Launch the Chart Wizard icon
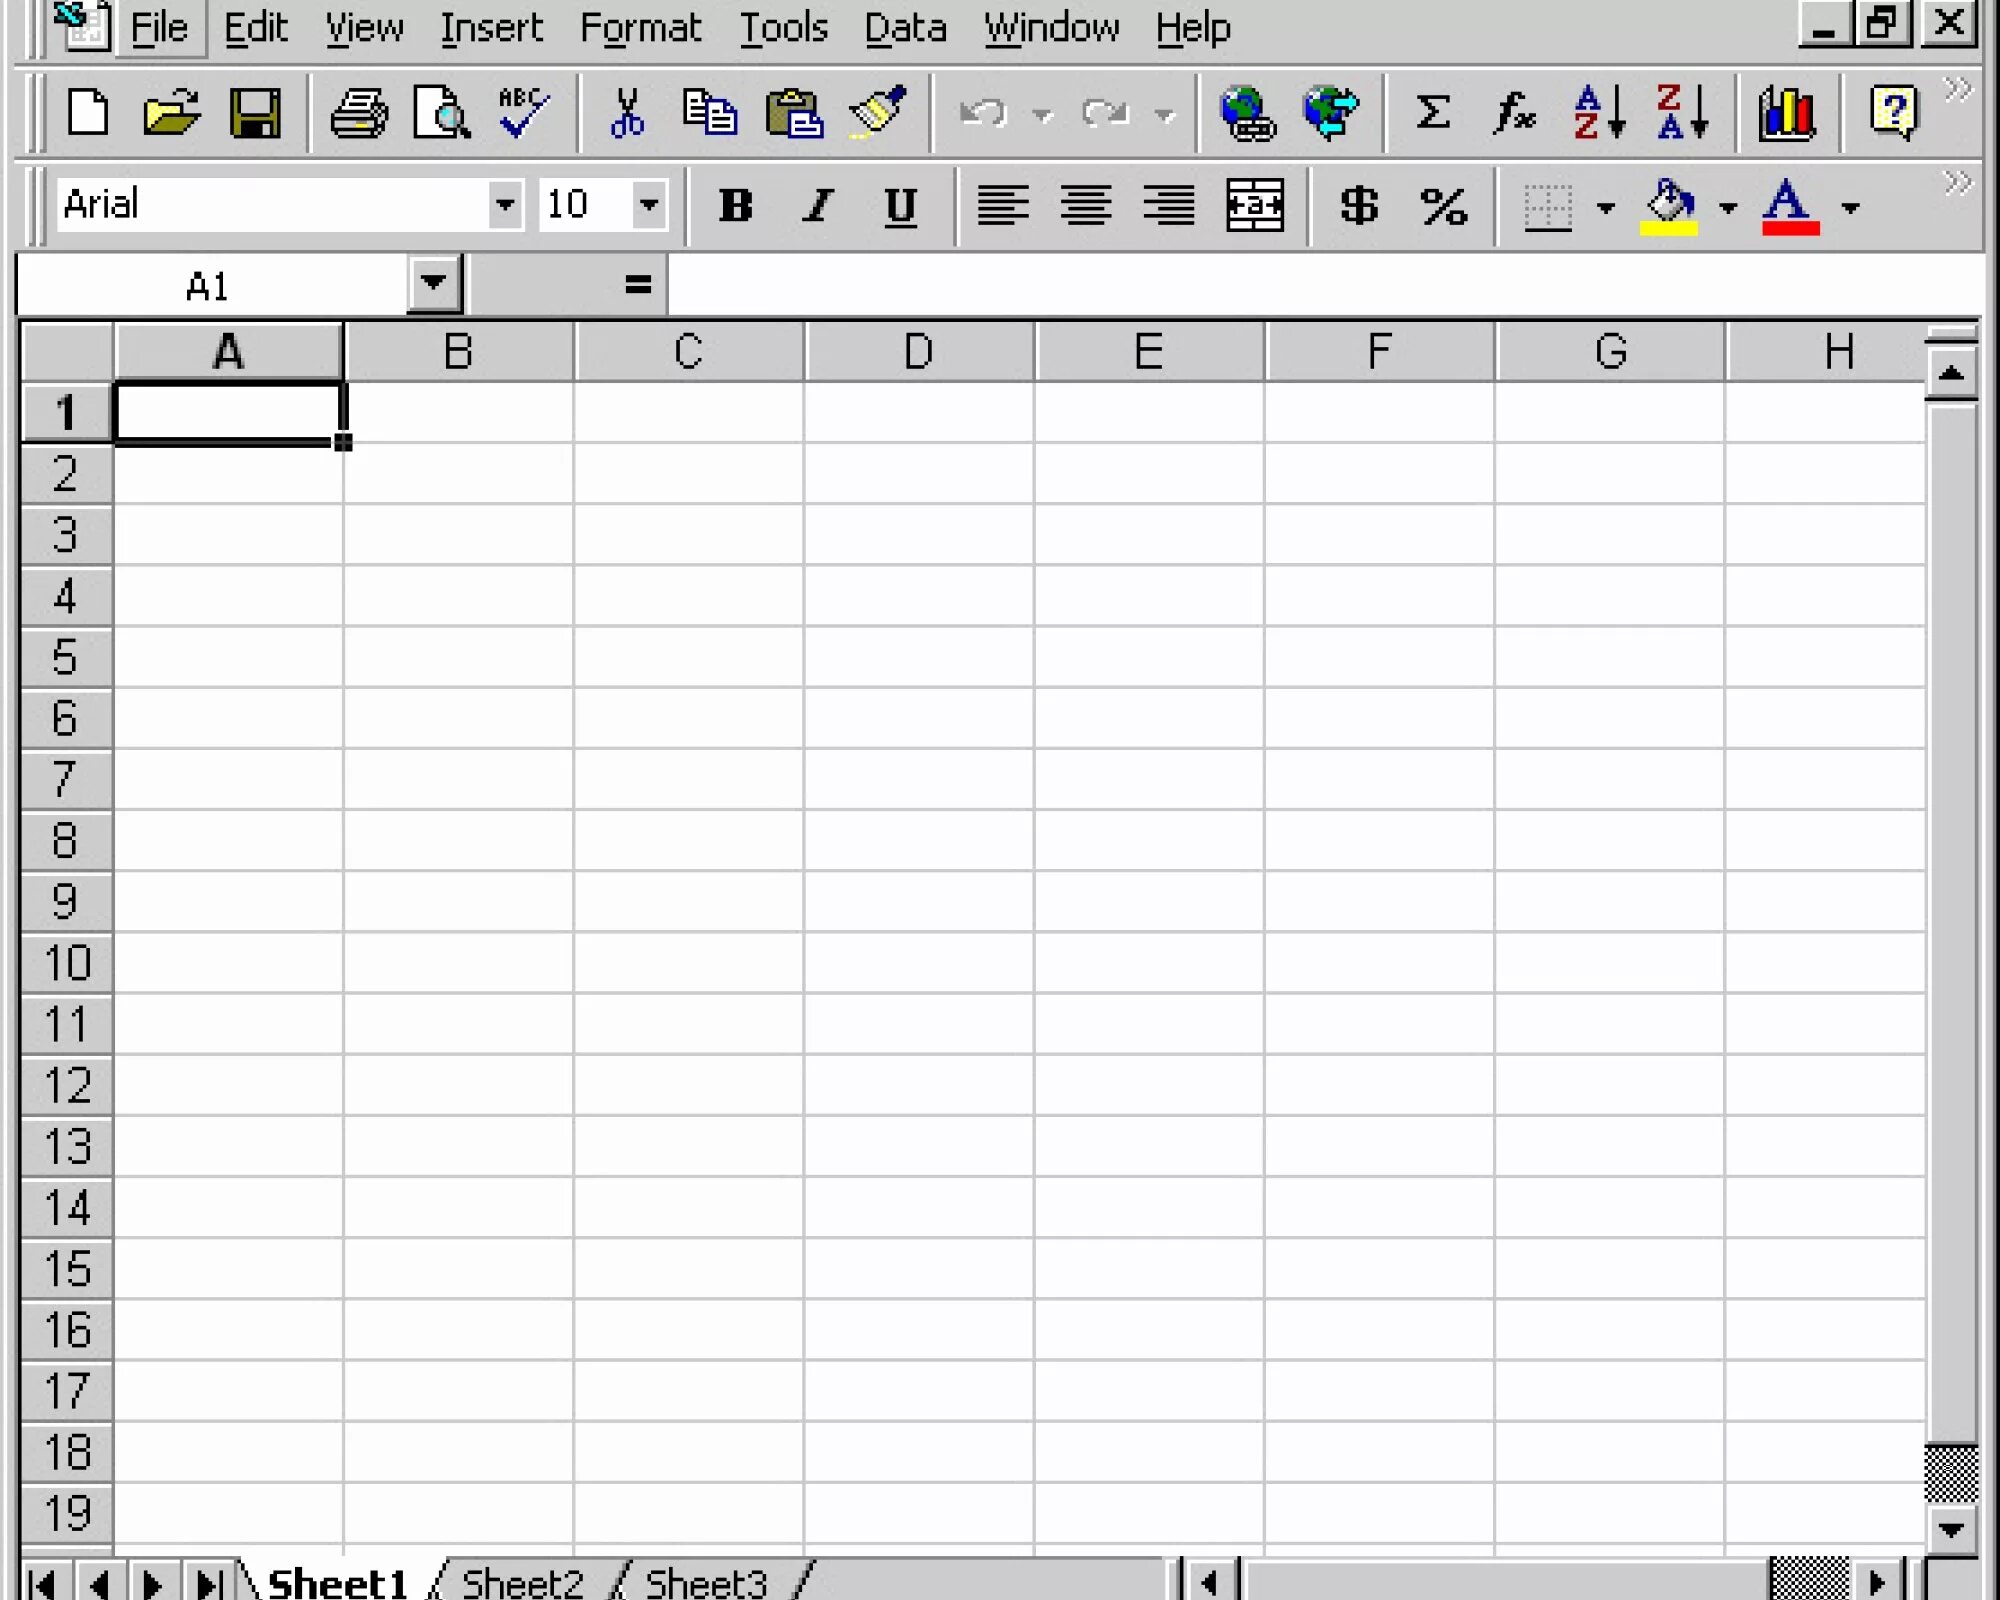Viewport: 2000px width, 1600px height. coord(1787,112)
